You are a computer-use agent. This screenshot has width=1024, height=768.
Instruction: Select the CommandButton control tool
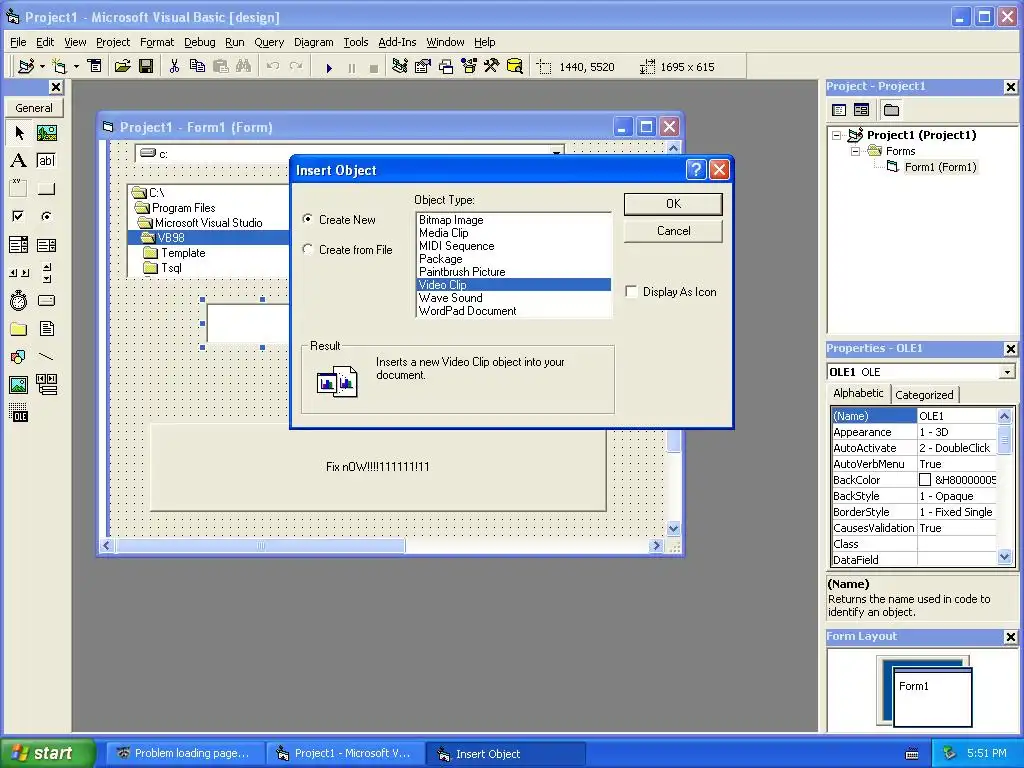46,189
